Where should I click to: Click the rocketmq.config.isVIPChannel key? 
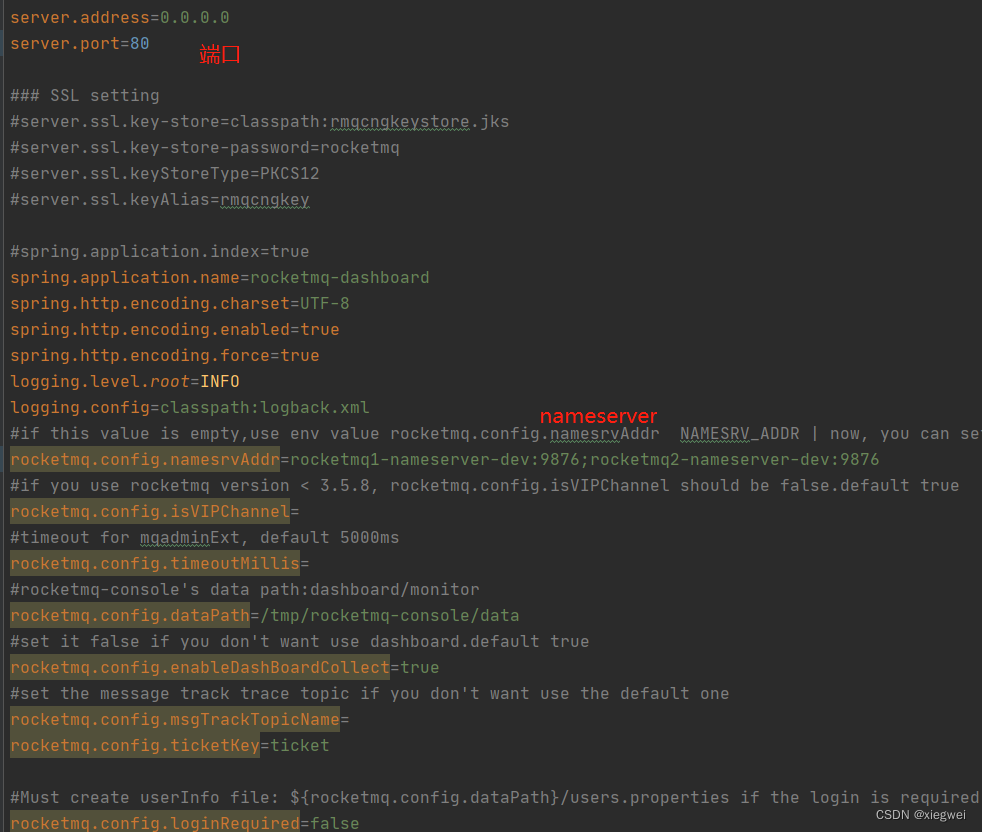[x=150, y=512]
